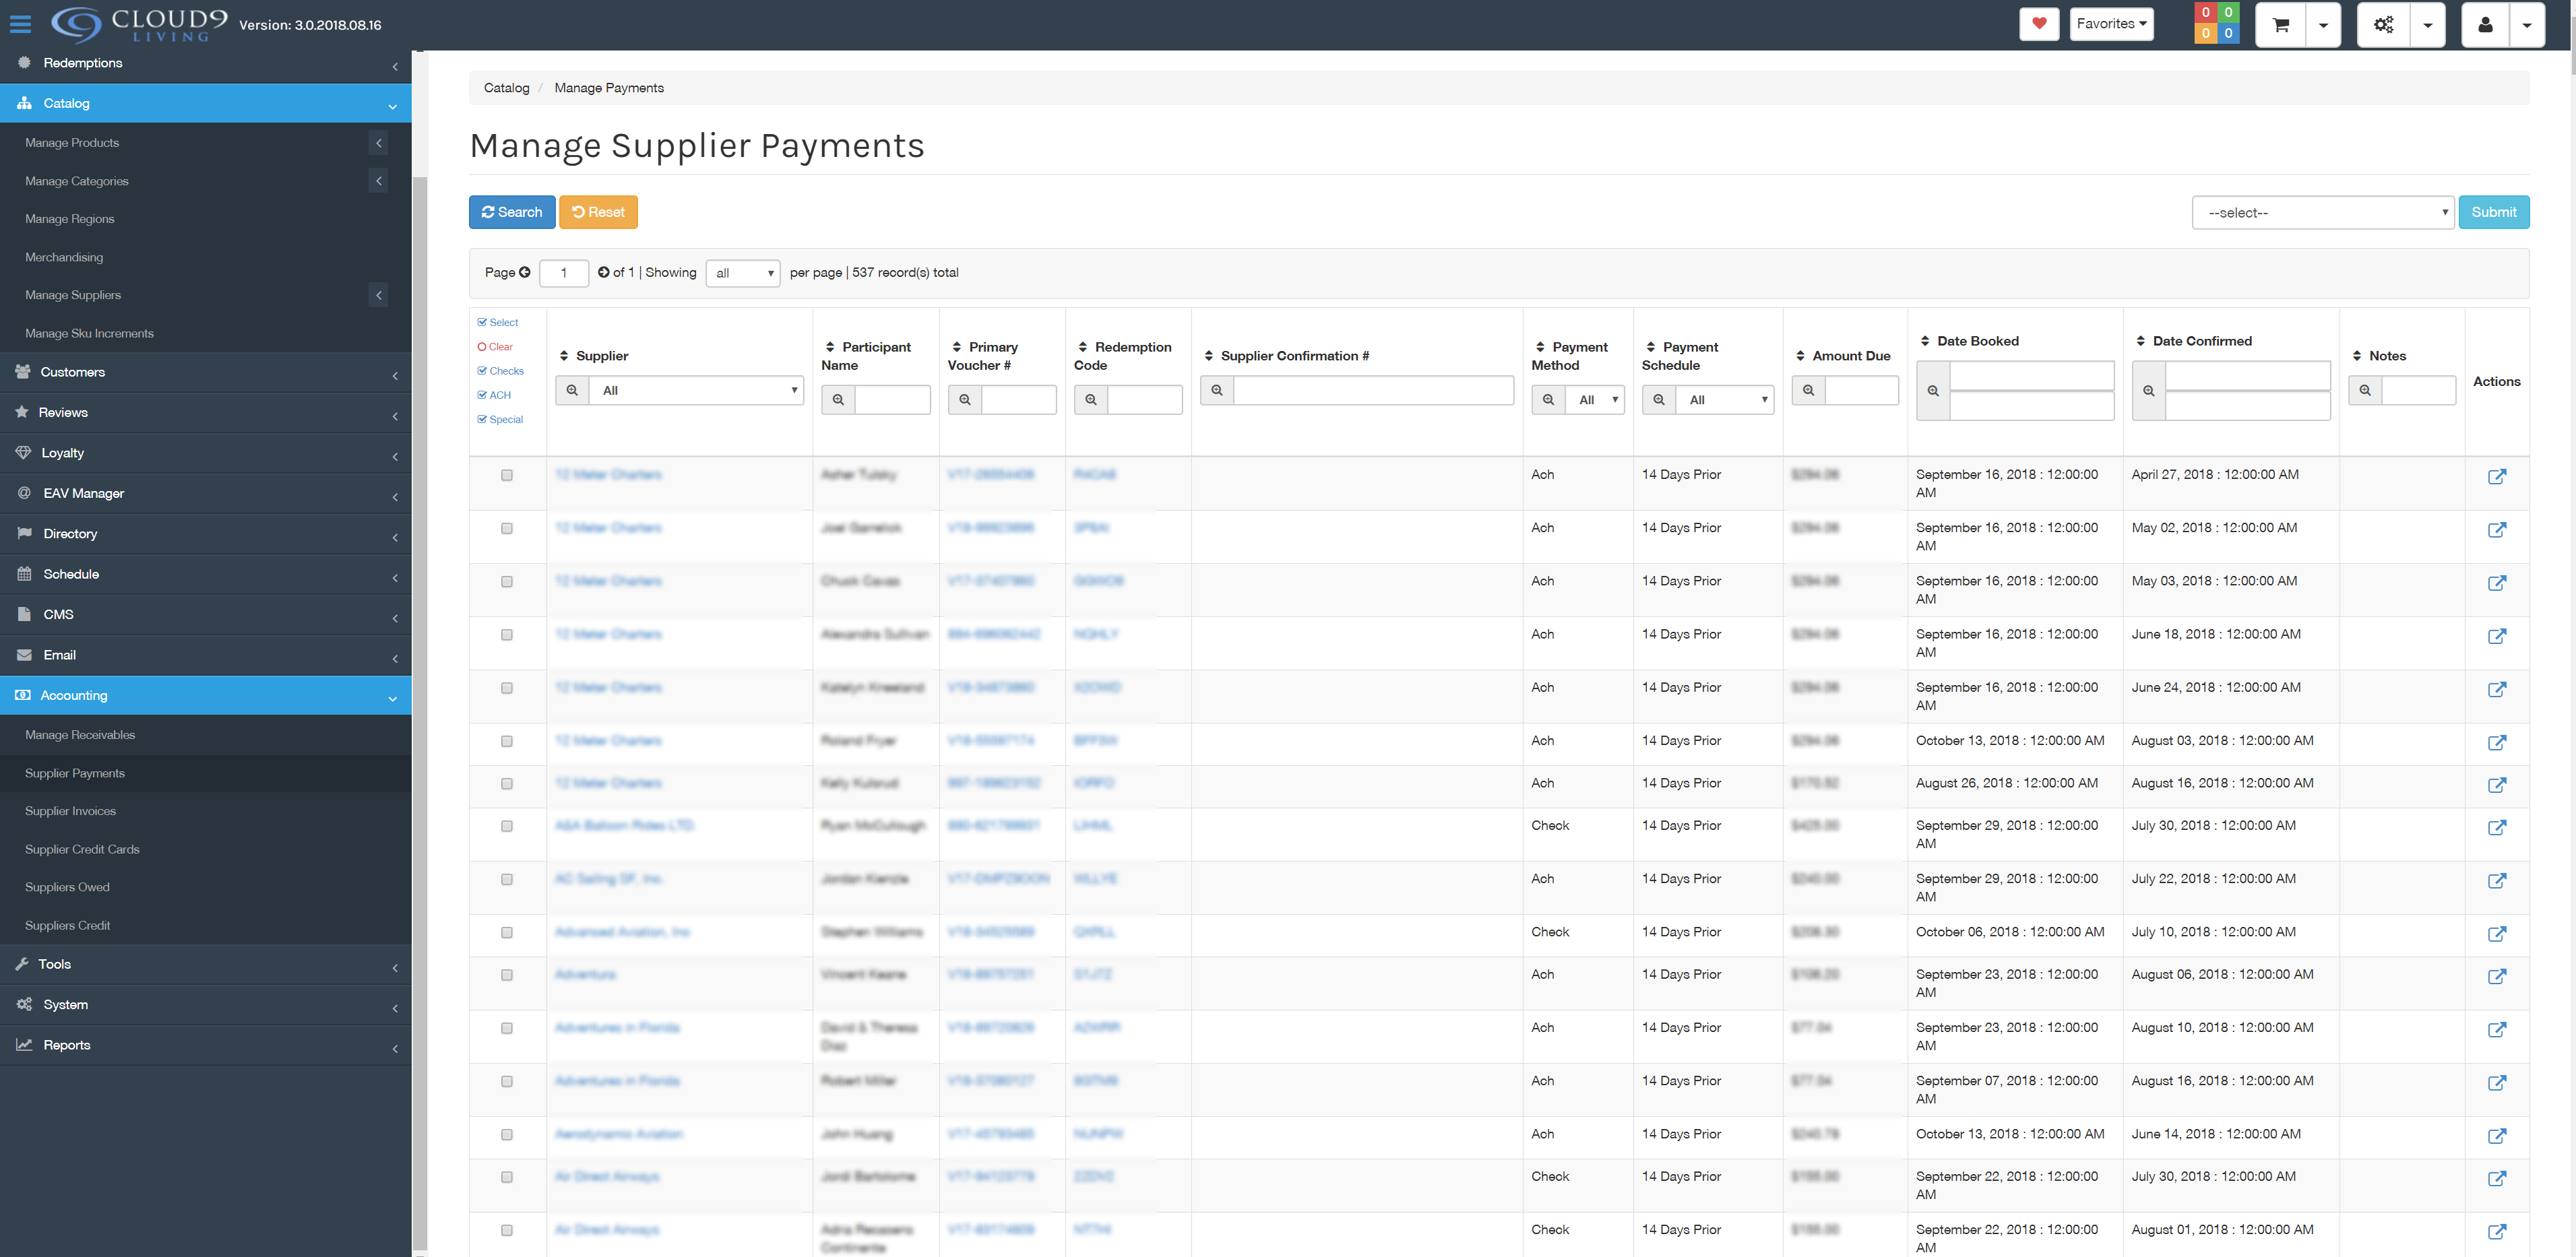Click sort icon on Amount Due column
The height and width of the screenshot is (1257, 2576).
(1800, 356)
